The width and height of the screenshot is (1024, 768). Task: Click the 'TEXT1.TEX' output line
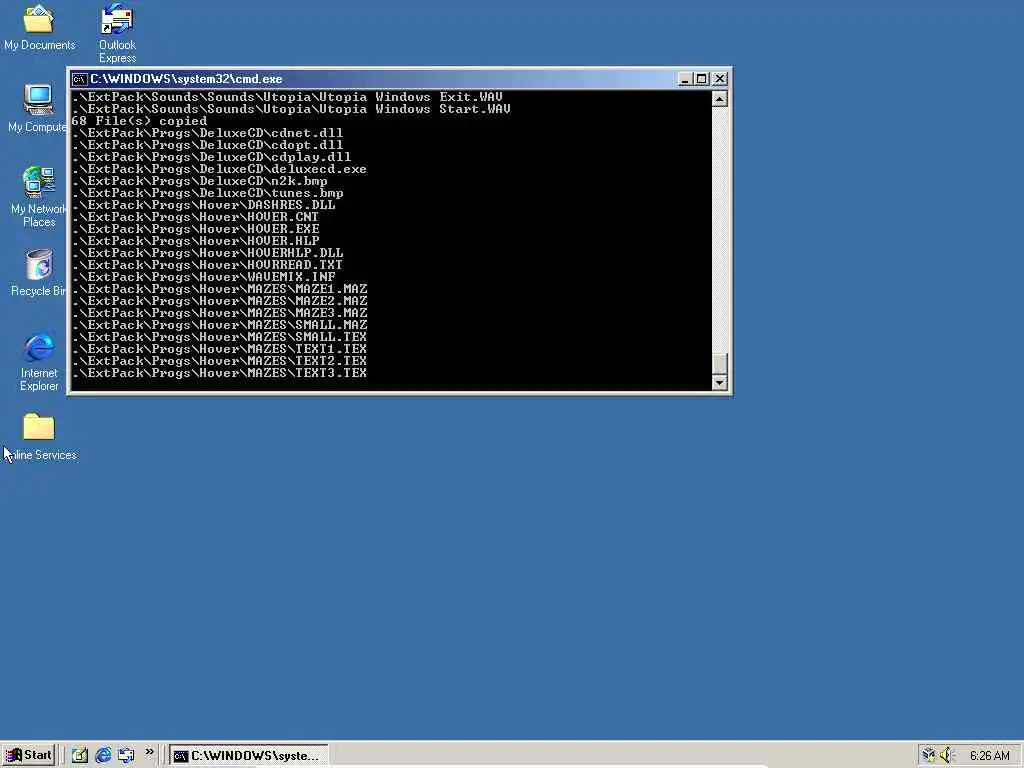tap(219, 349)
